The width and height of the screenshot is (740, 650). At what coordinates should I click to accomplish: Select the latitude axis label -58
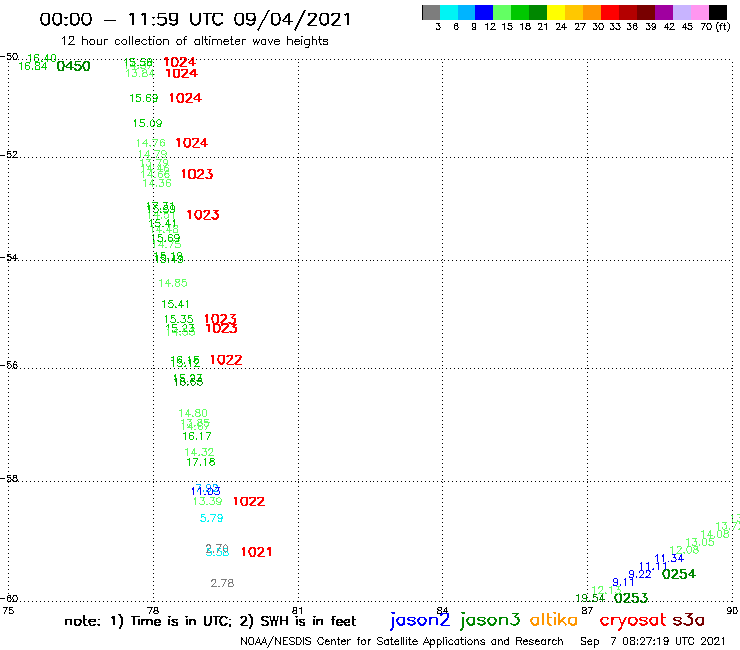pos(9,479)
